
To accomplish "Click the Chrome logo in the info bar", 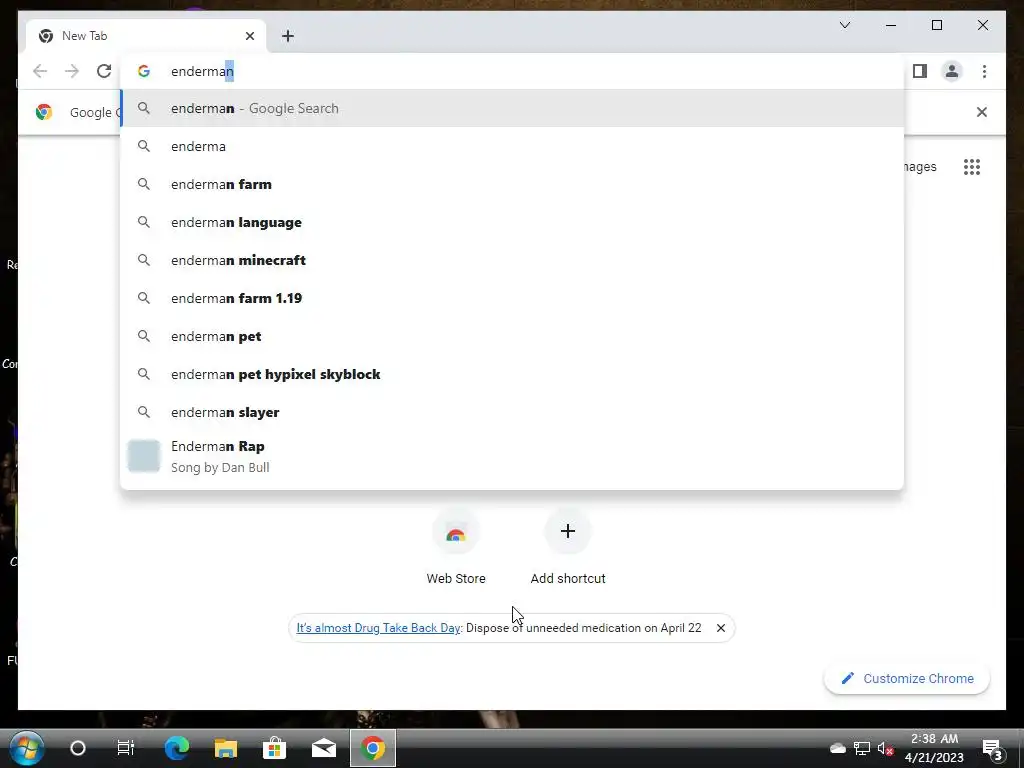I will pos(44,112).
